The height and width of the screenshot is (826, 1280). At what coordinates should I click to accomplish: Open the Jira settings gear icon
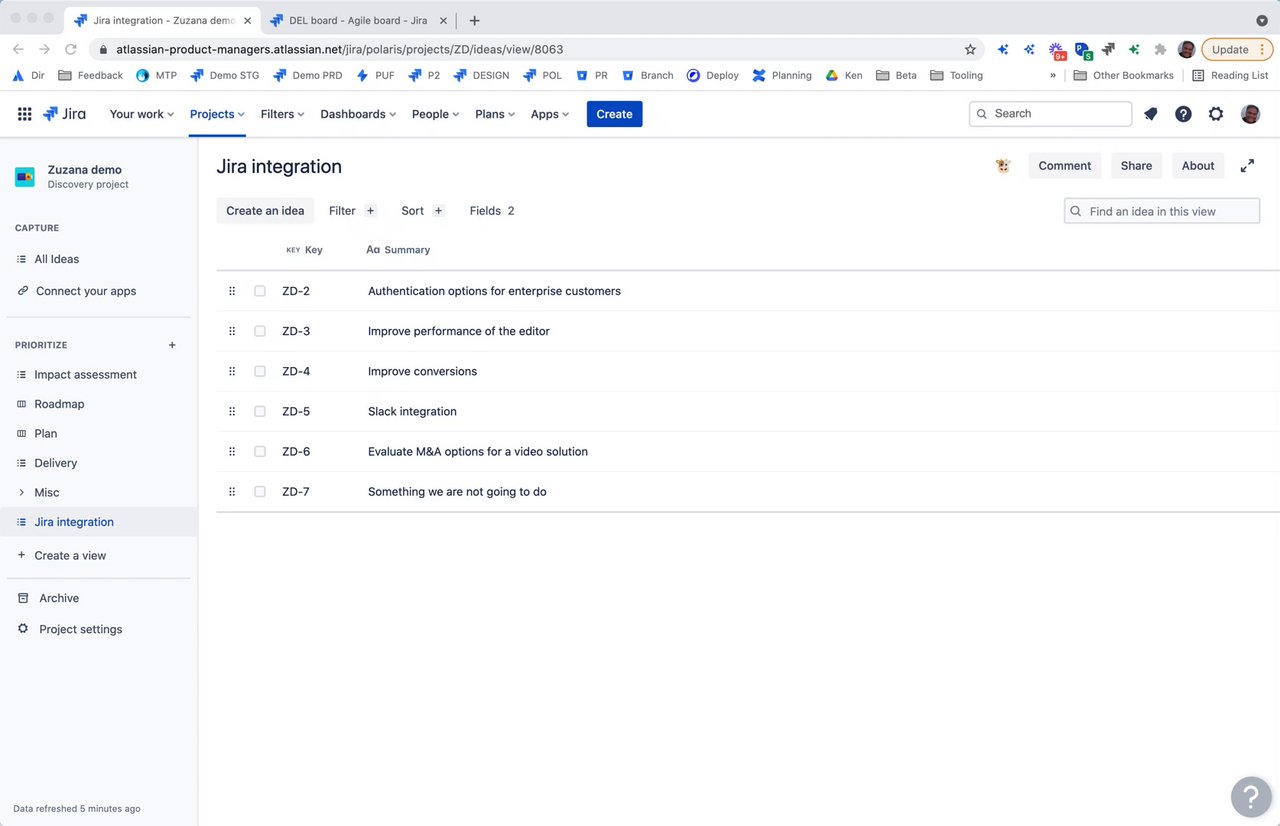[1216, 114]
